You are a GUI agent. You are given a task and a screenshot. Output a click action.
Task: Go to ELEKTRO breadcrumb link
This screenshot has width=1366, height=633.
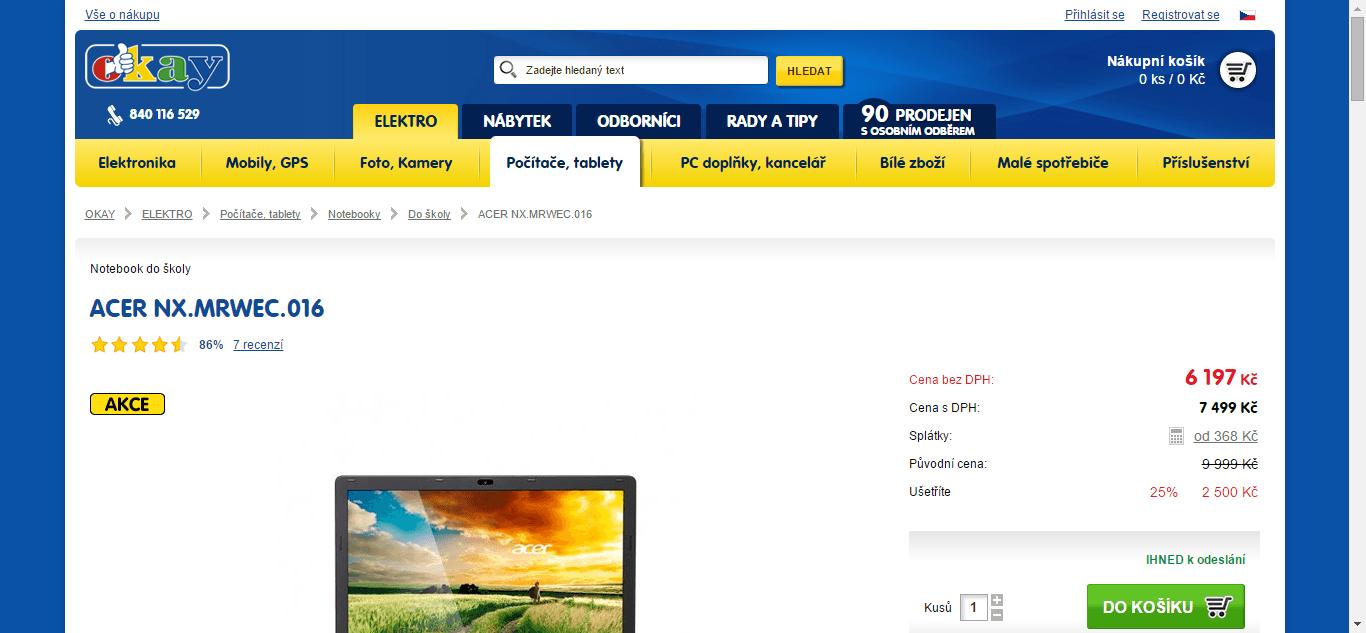pos(167,214)
